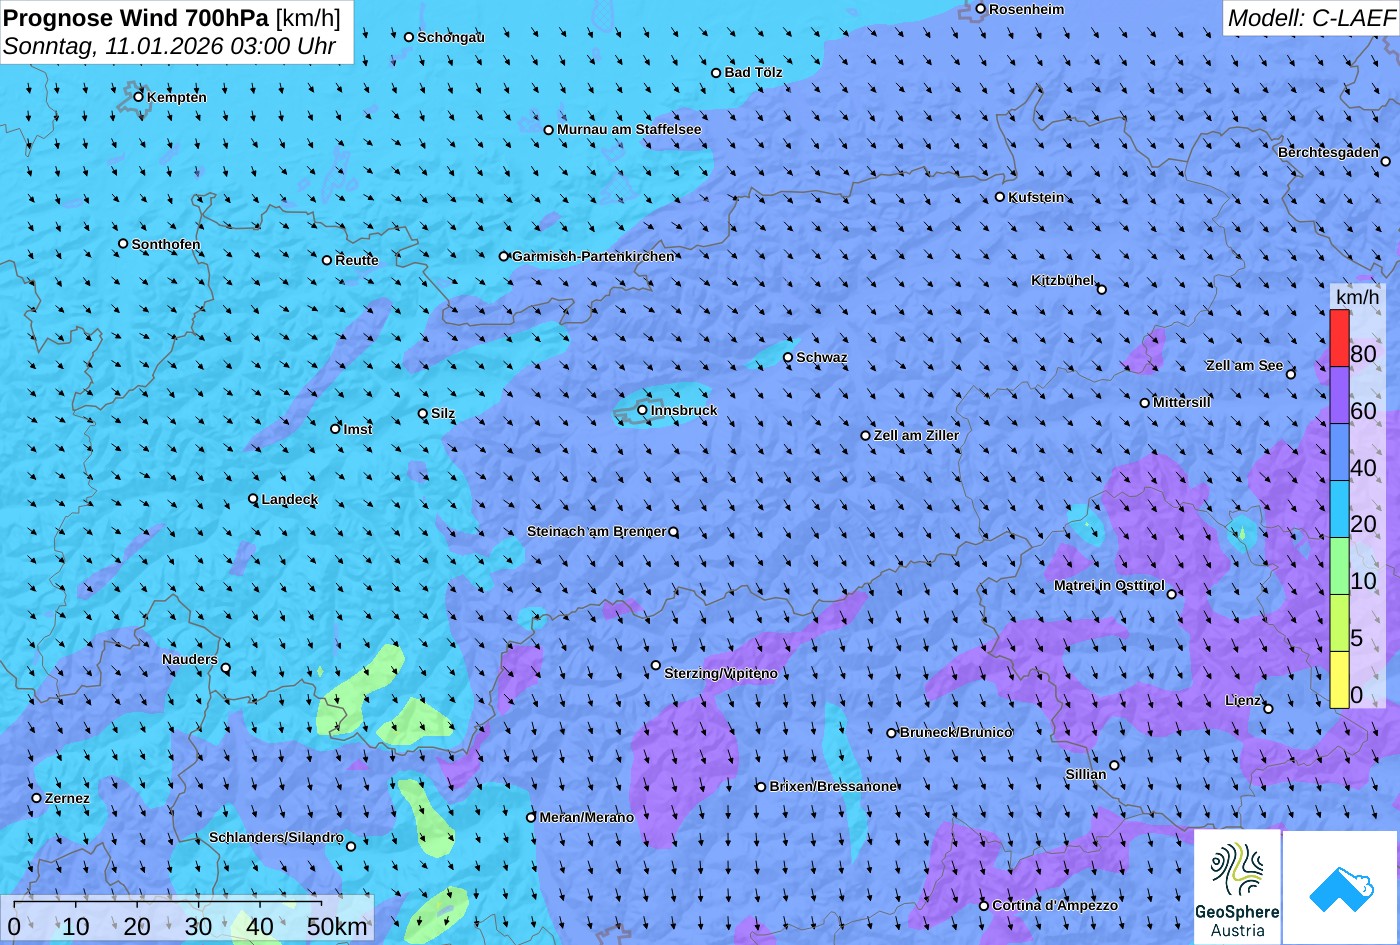
Task: Click the '50km' scale bar label
Action: [337, 927]
